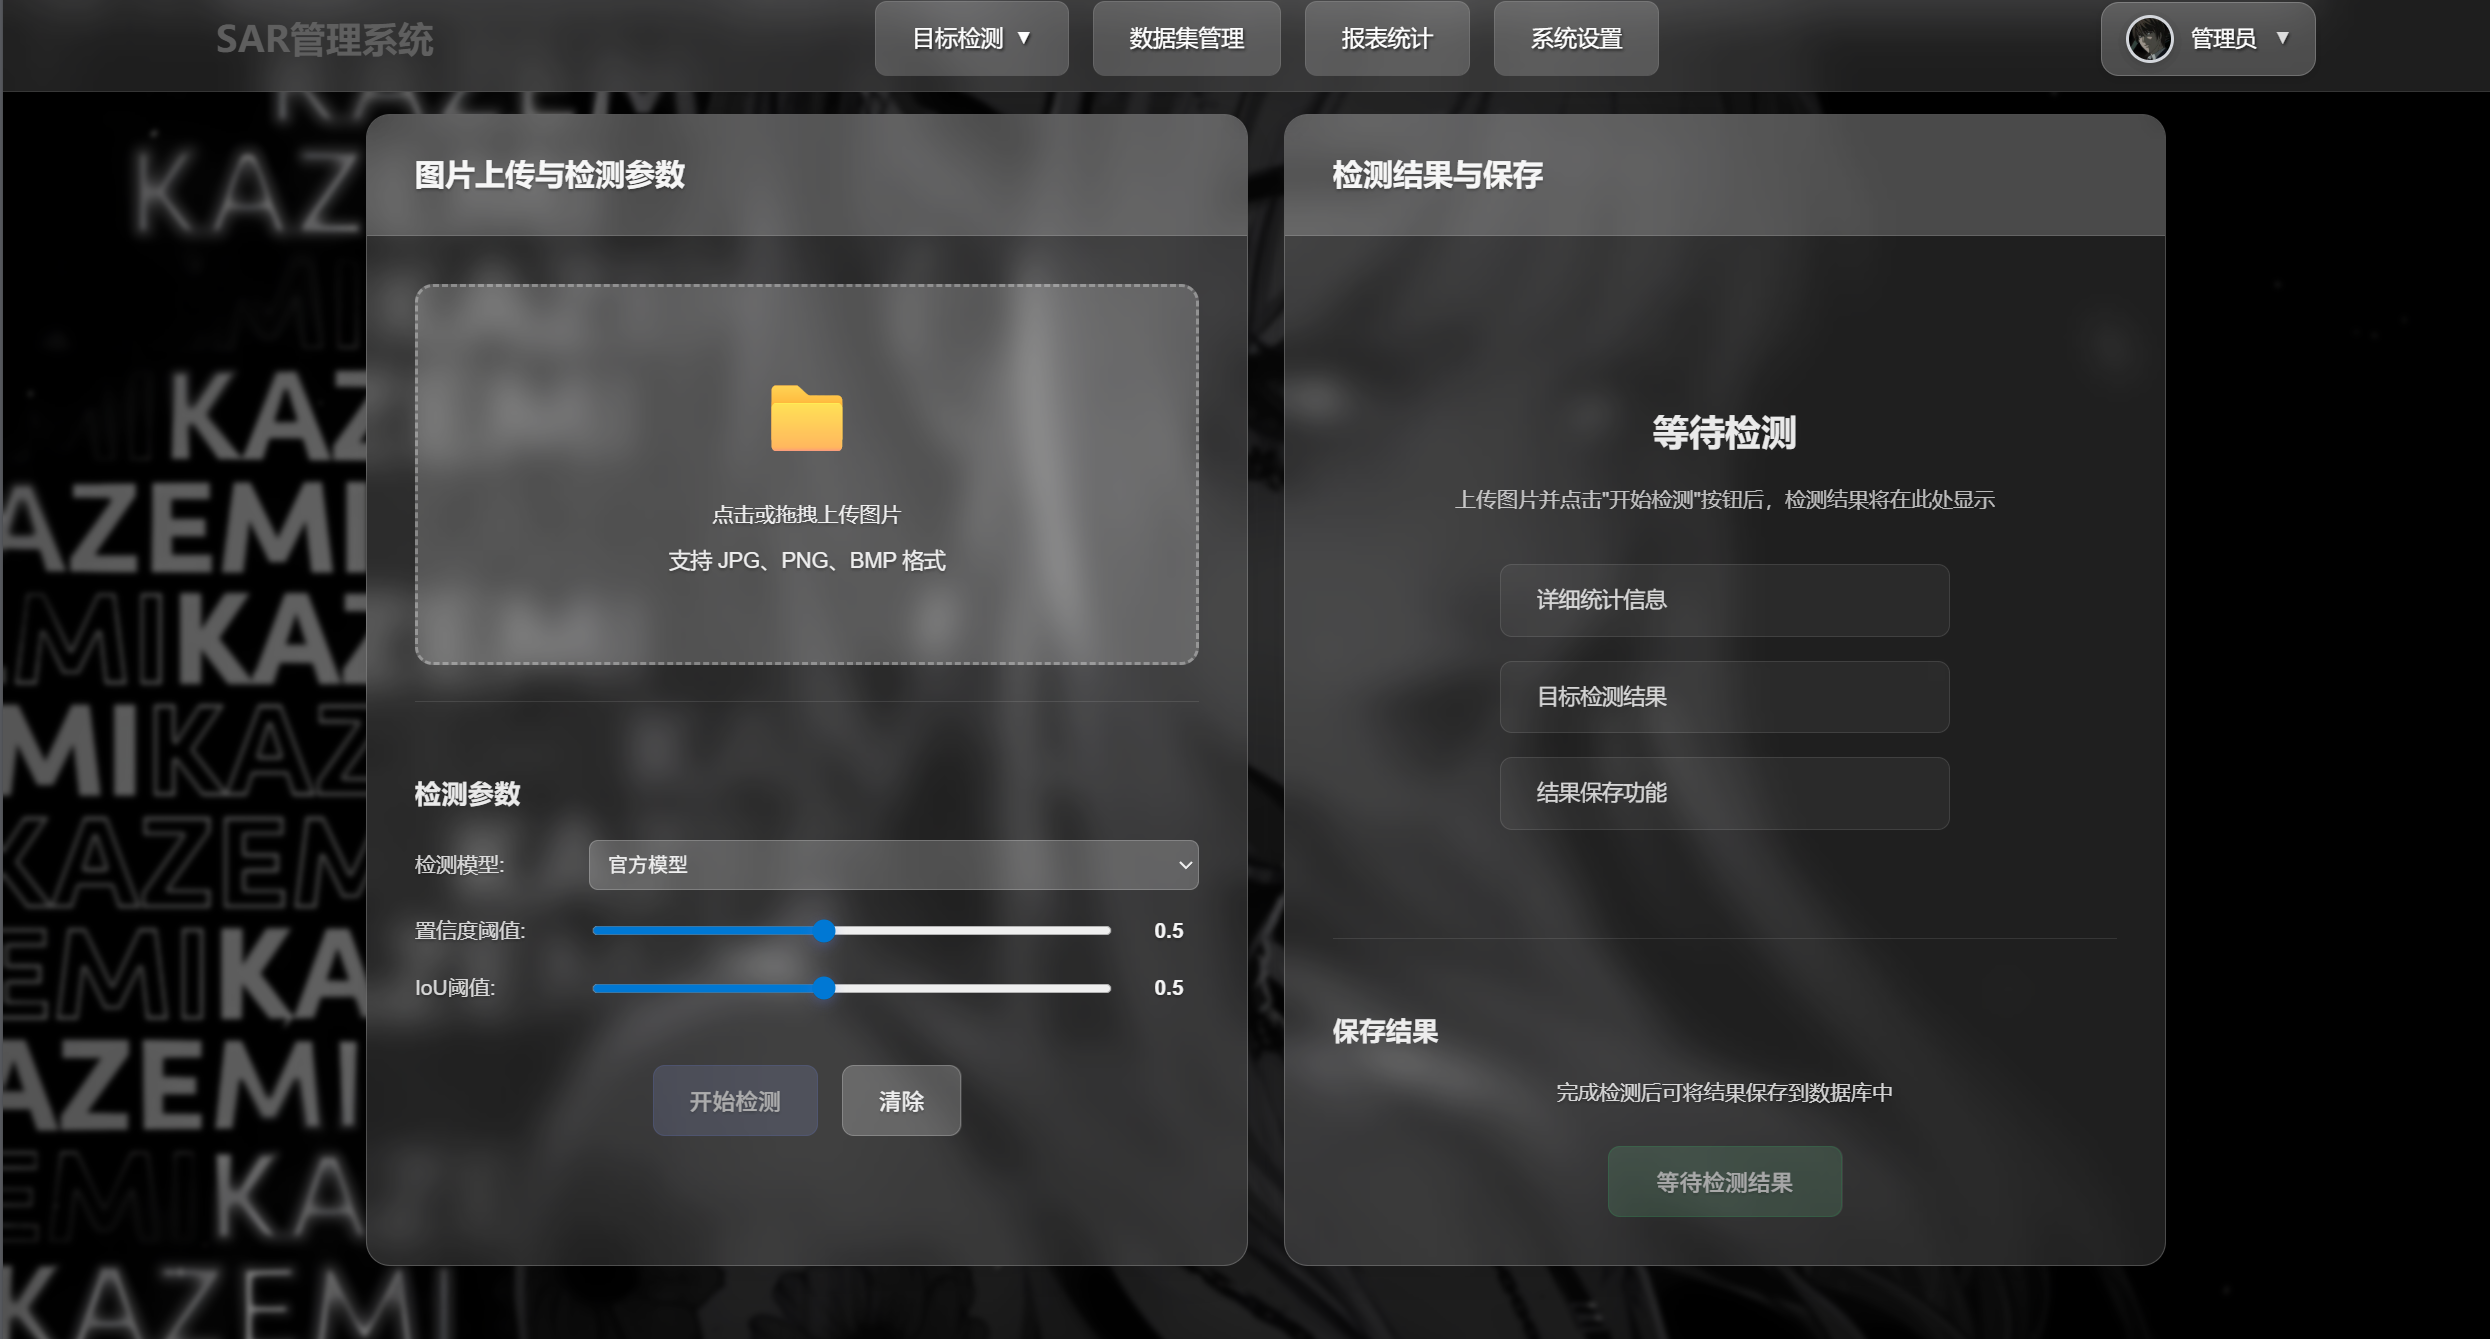Click the yellow folder upload icon

[806, 419]
